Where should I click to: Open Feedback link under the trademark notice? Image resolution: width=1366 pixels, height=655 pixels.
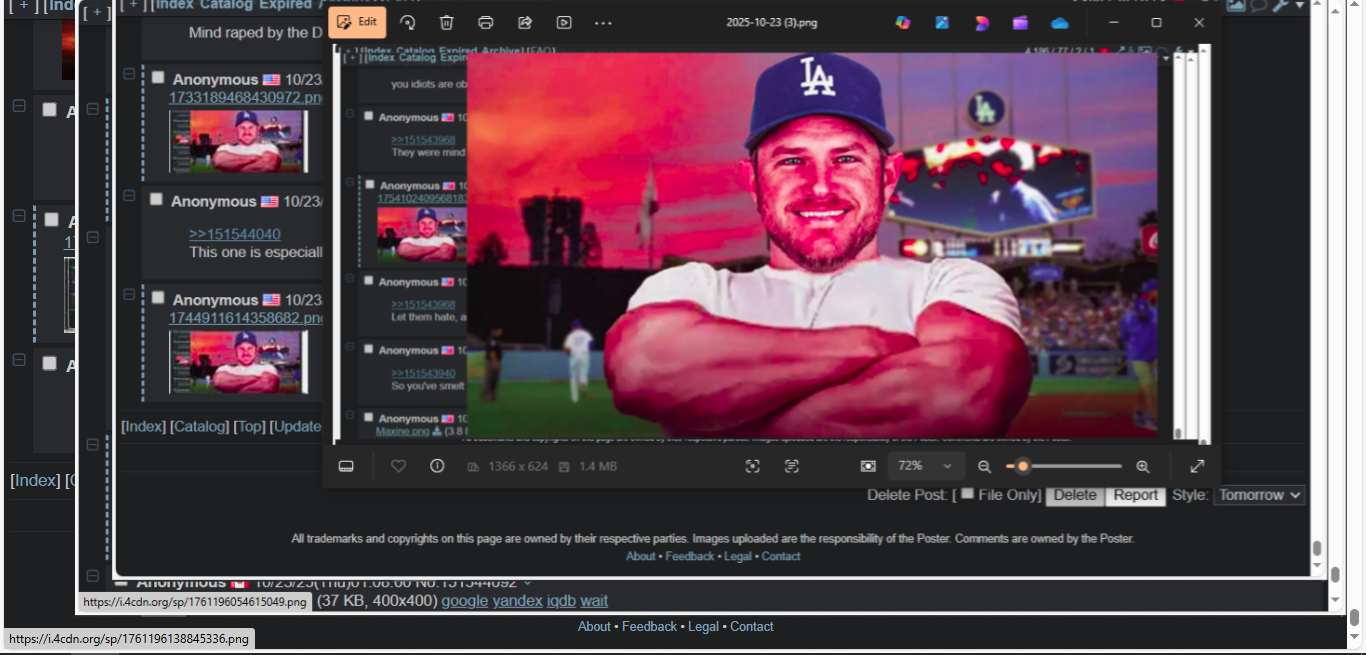690,556
